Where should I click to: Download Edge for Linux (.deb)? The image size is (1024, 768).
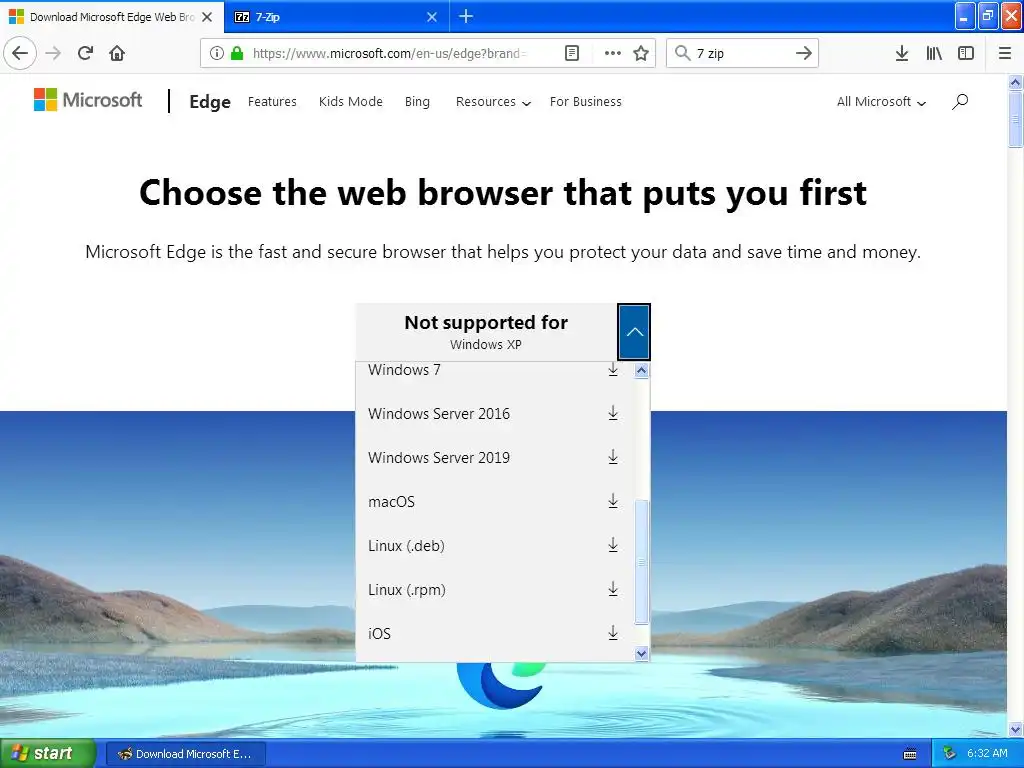613,545
